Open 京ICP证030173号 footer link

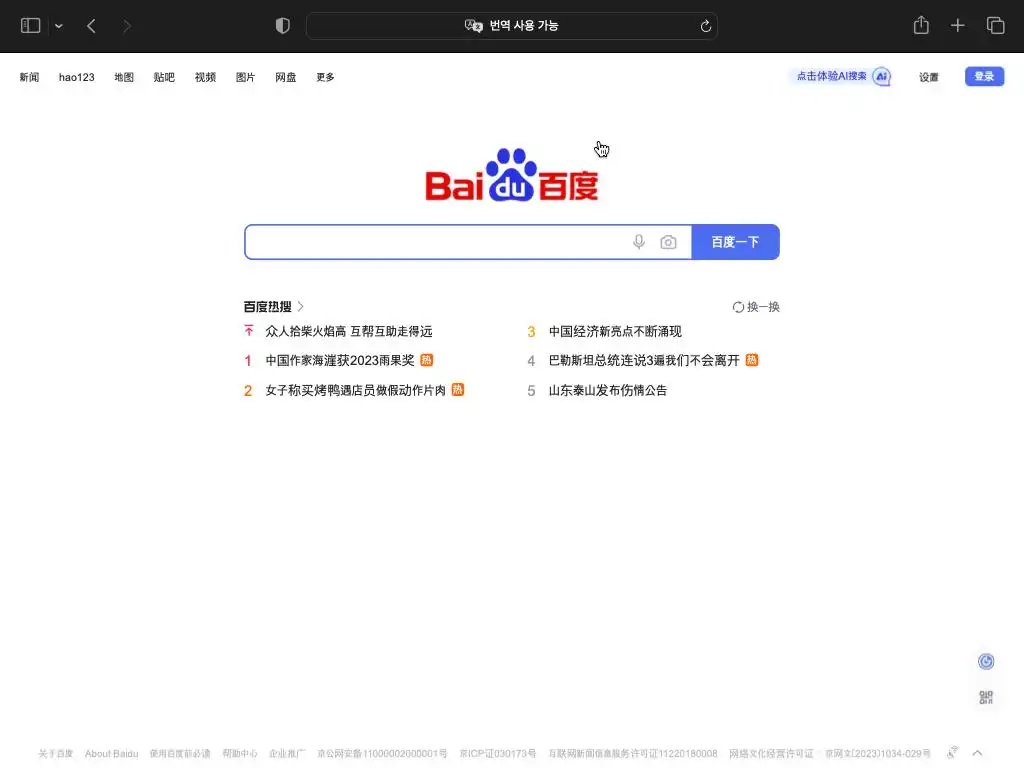coord(498,754)
